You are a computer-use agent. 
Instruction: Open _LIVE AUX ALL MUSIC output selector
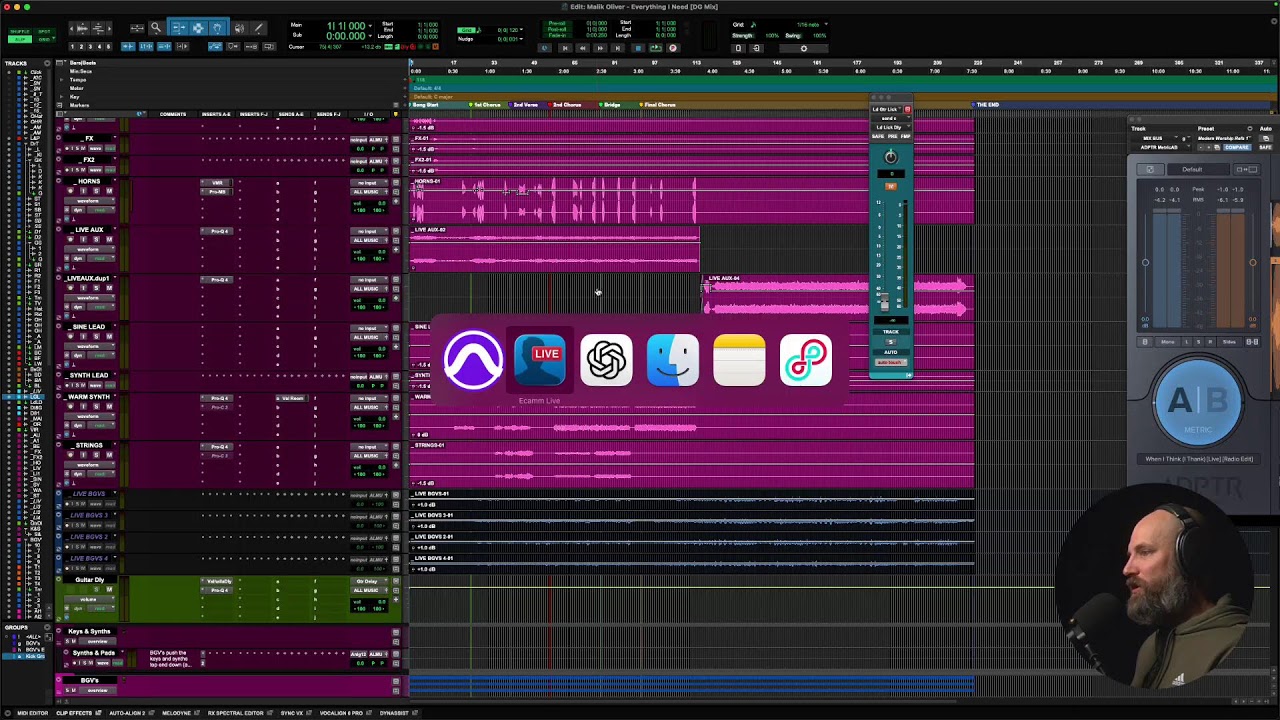tap(368, 240)
